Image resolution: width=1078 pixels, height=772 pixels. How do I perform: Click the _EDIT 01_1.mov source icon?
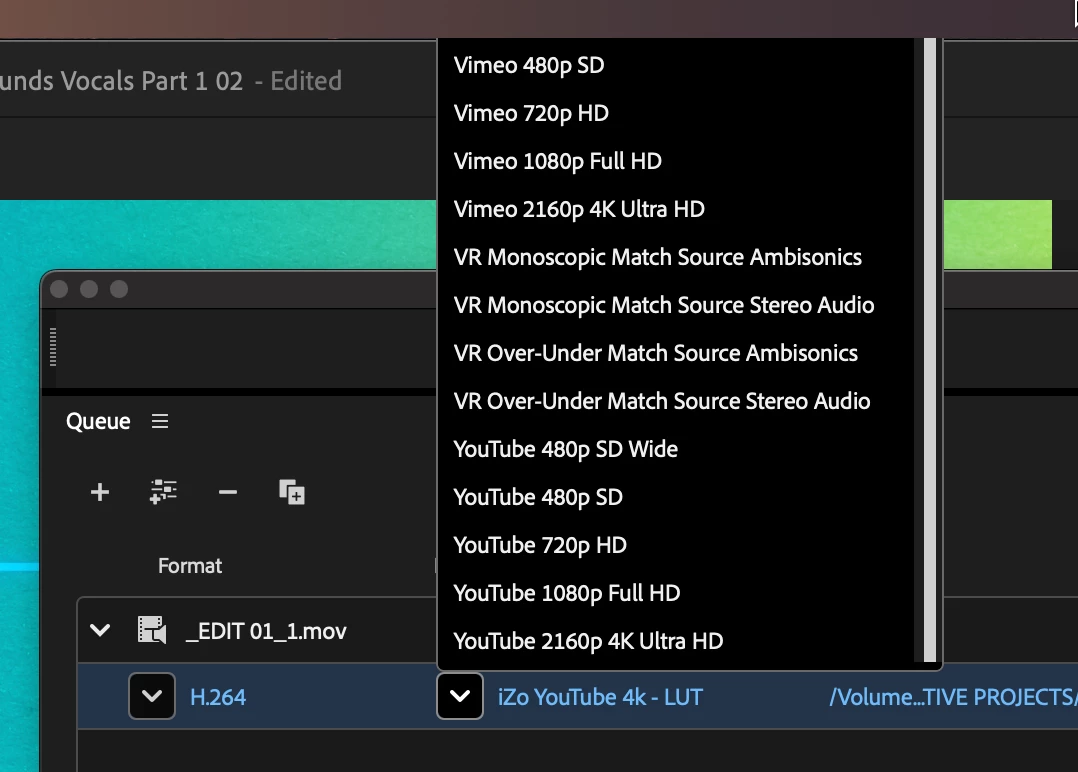[x=152, y=630]
